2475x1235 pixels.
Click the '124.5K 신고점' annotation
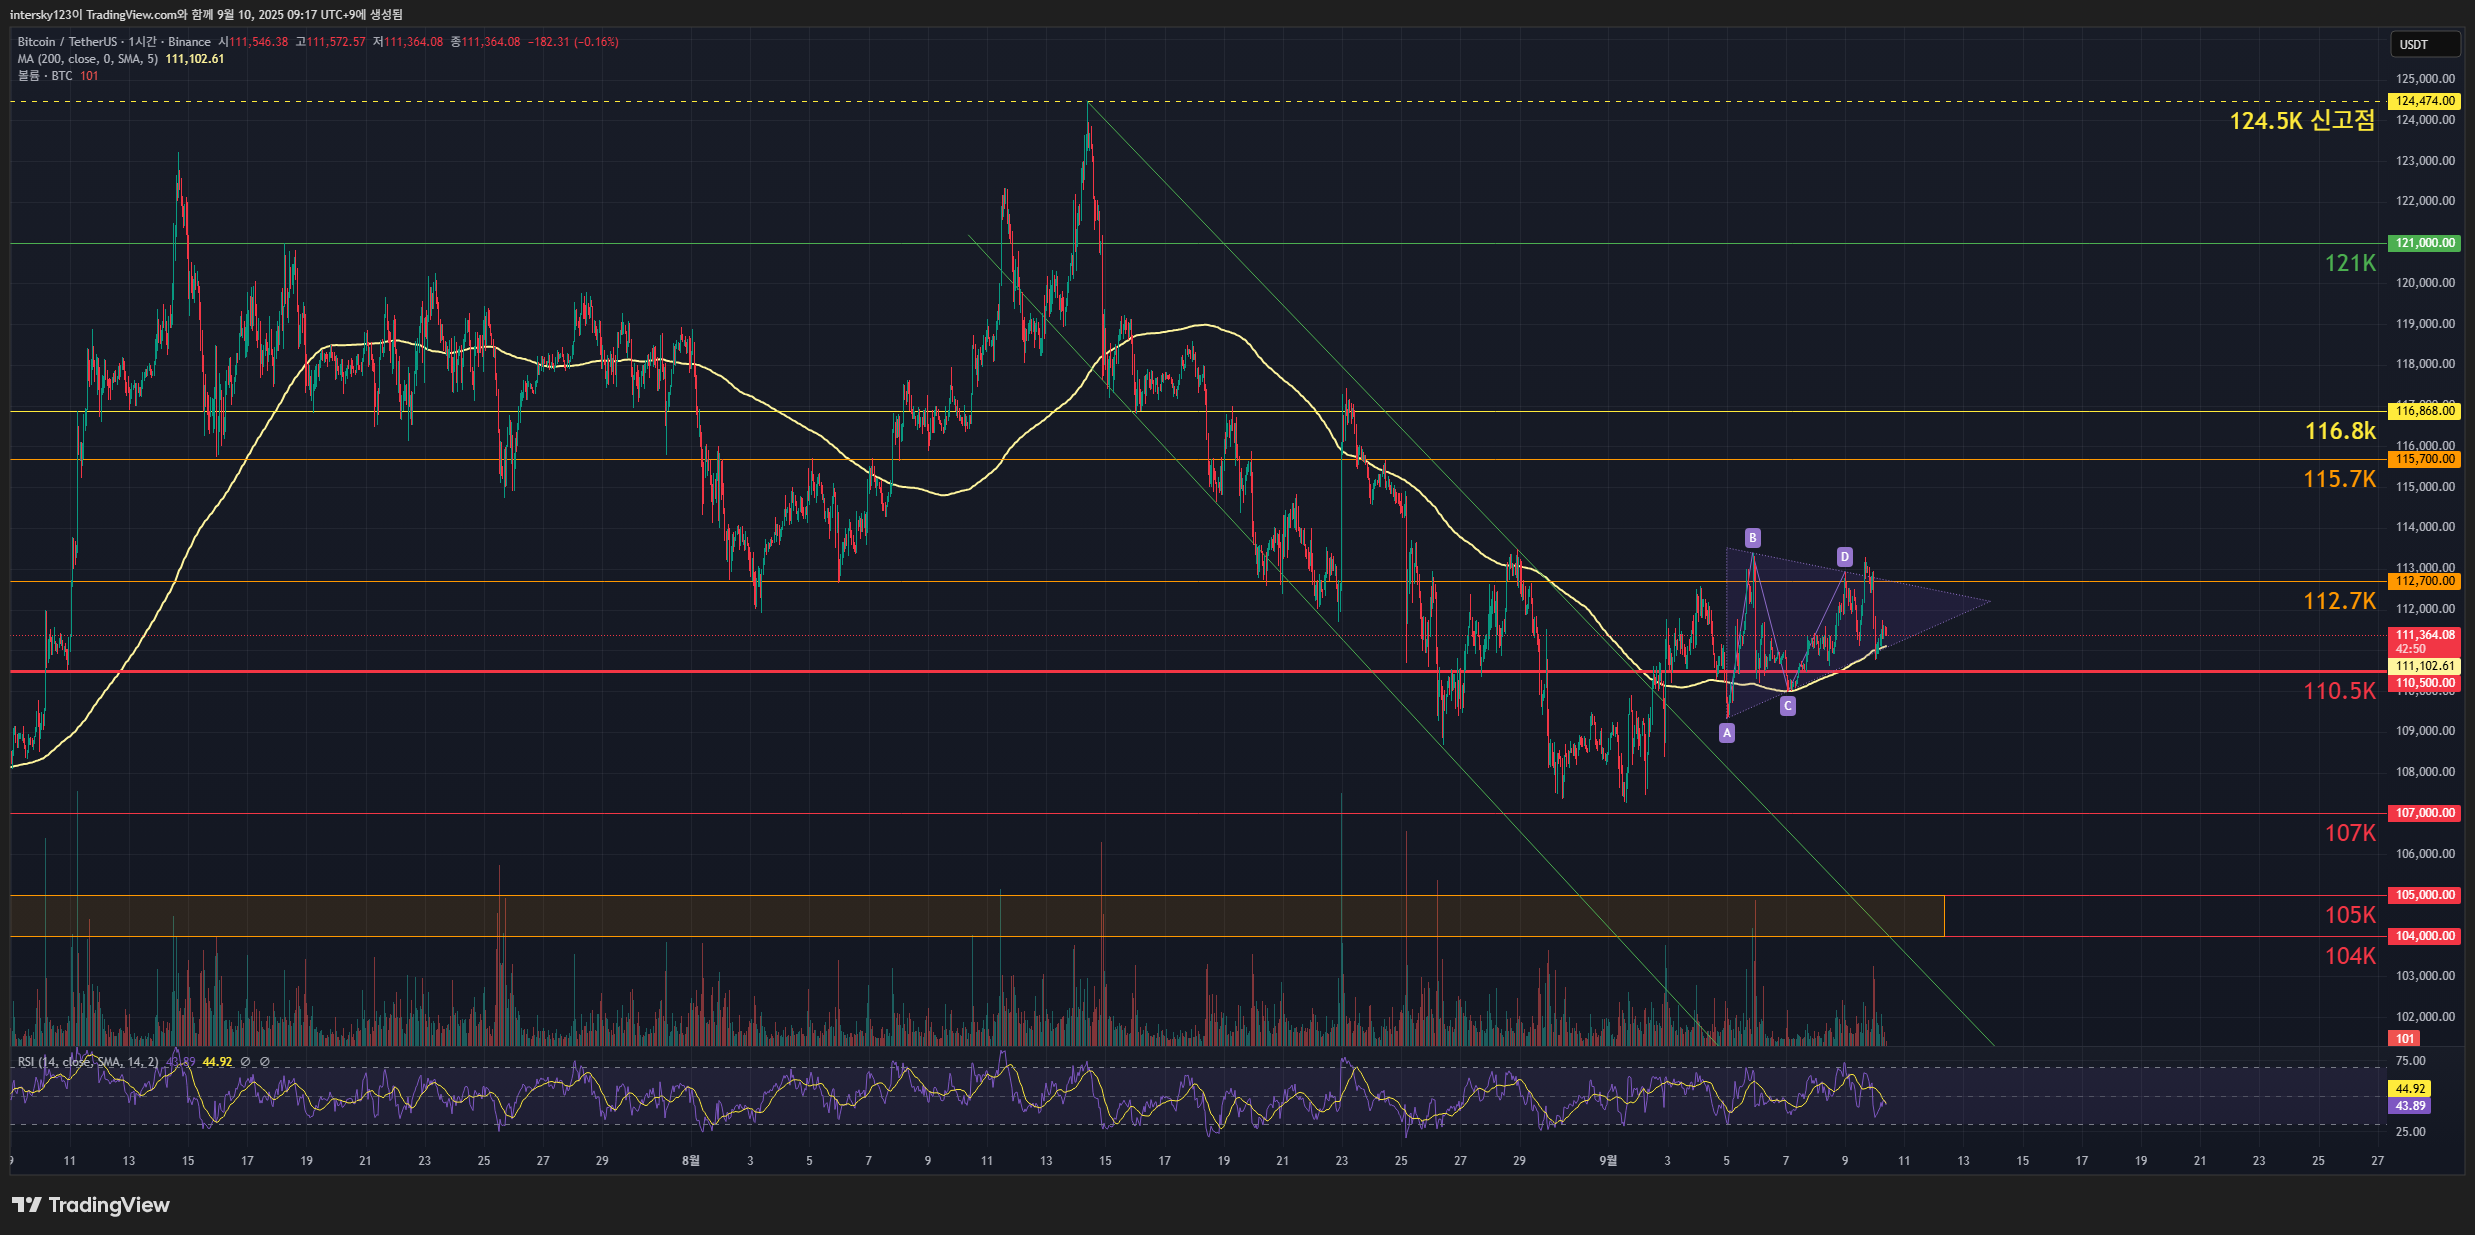coord(2302,121)
